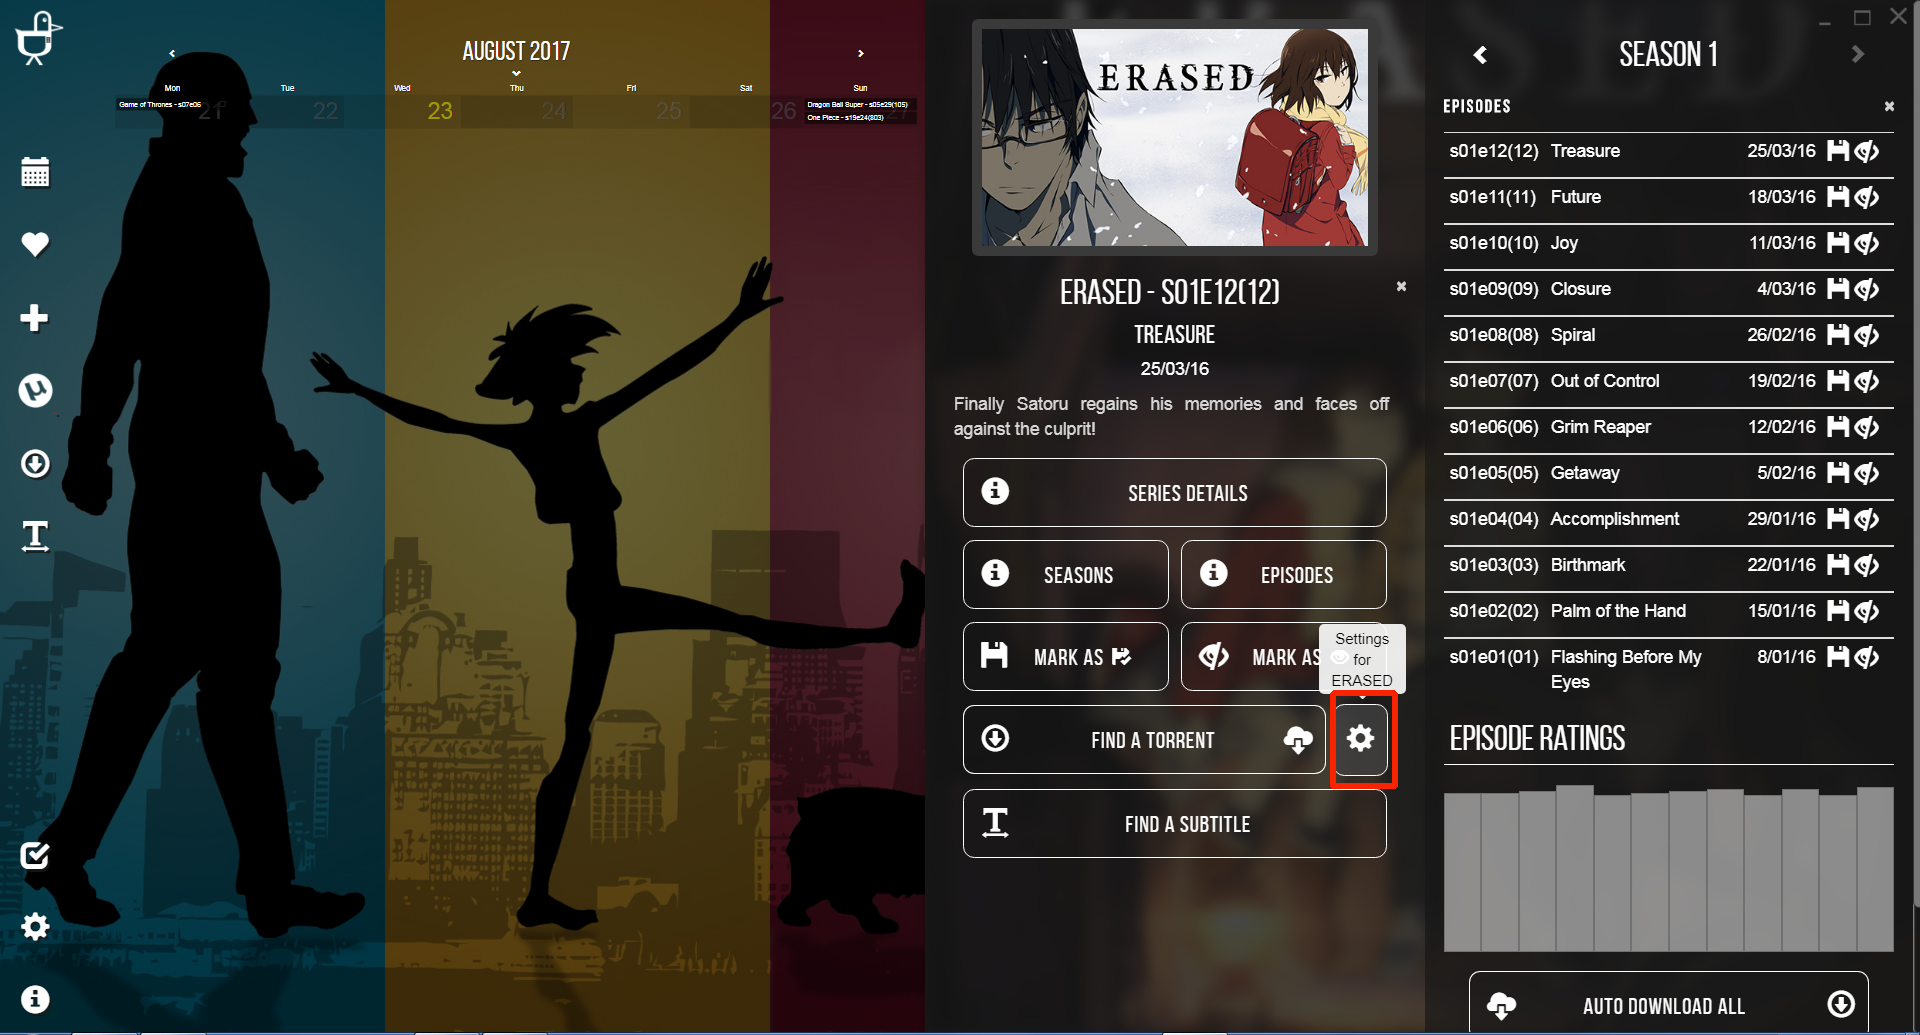Toggle watched for Grim Reaper episode
This screenshot has height=1035, width=1920.
tap(1867, 427)
